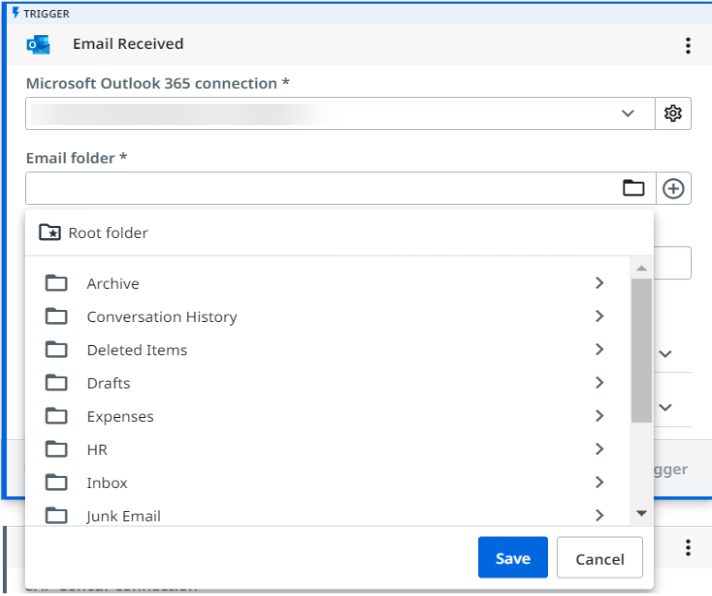
Task: Click the starred Root folder icon
Action: click(49, 233)
